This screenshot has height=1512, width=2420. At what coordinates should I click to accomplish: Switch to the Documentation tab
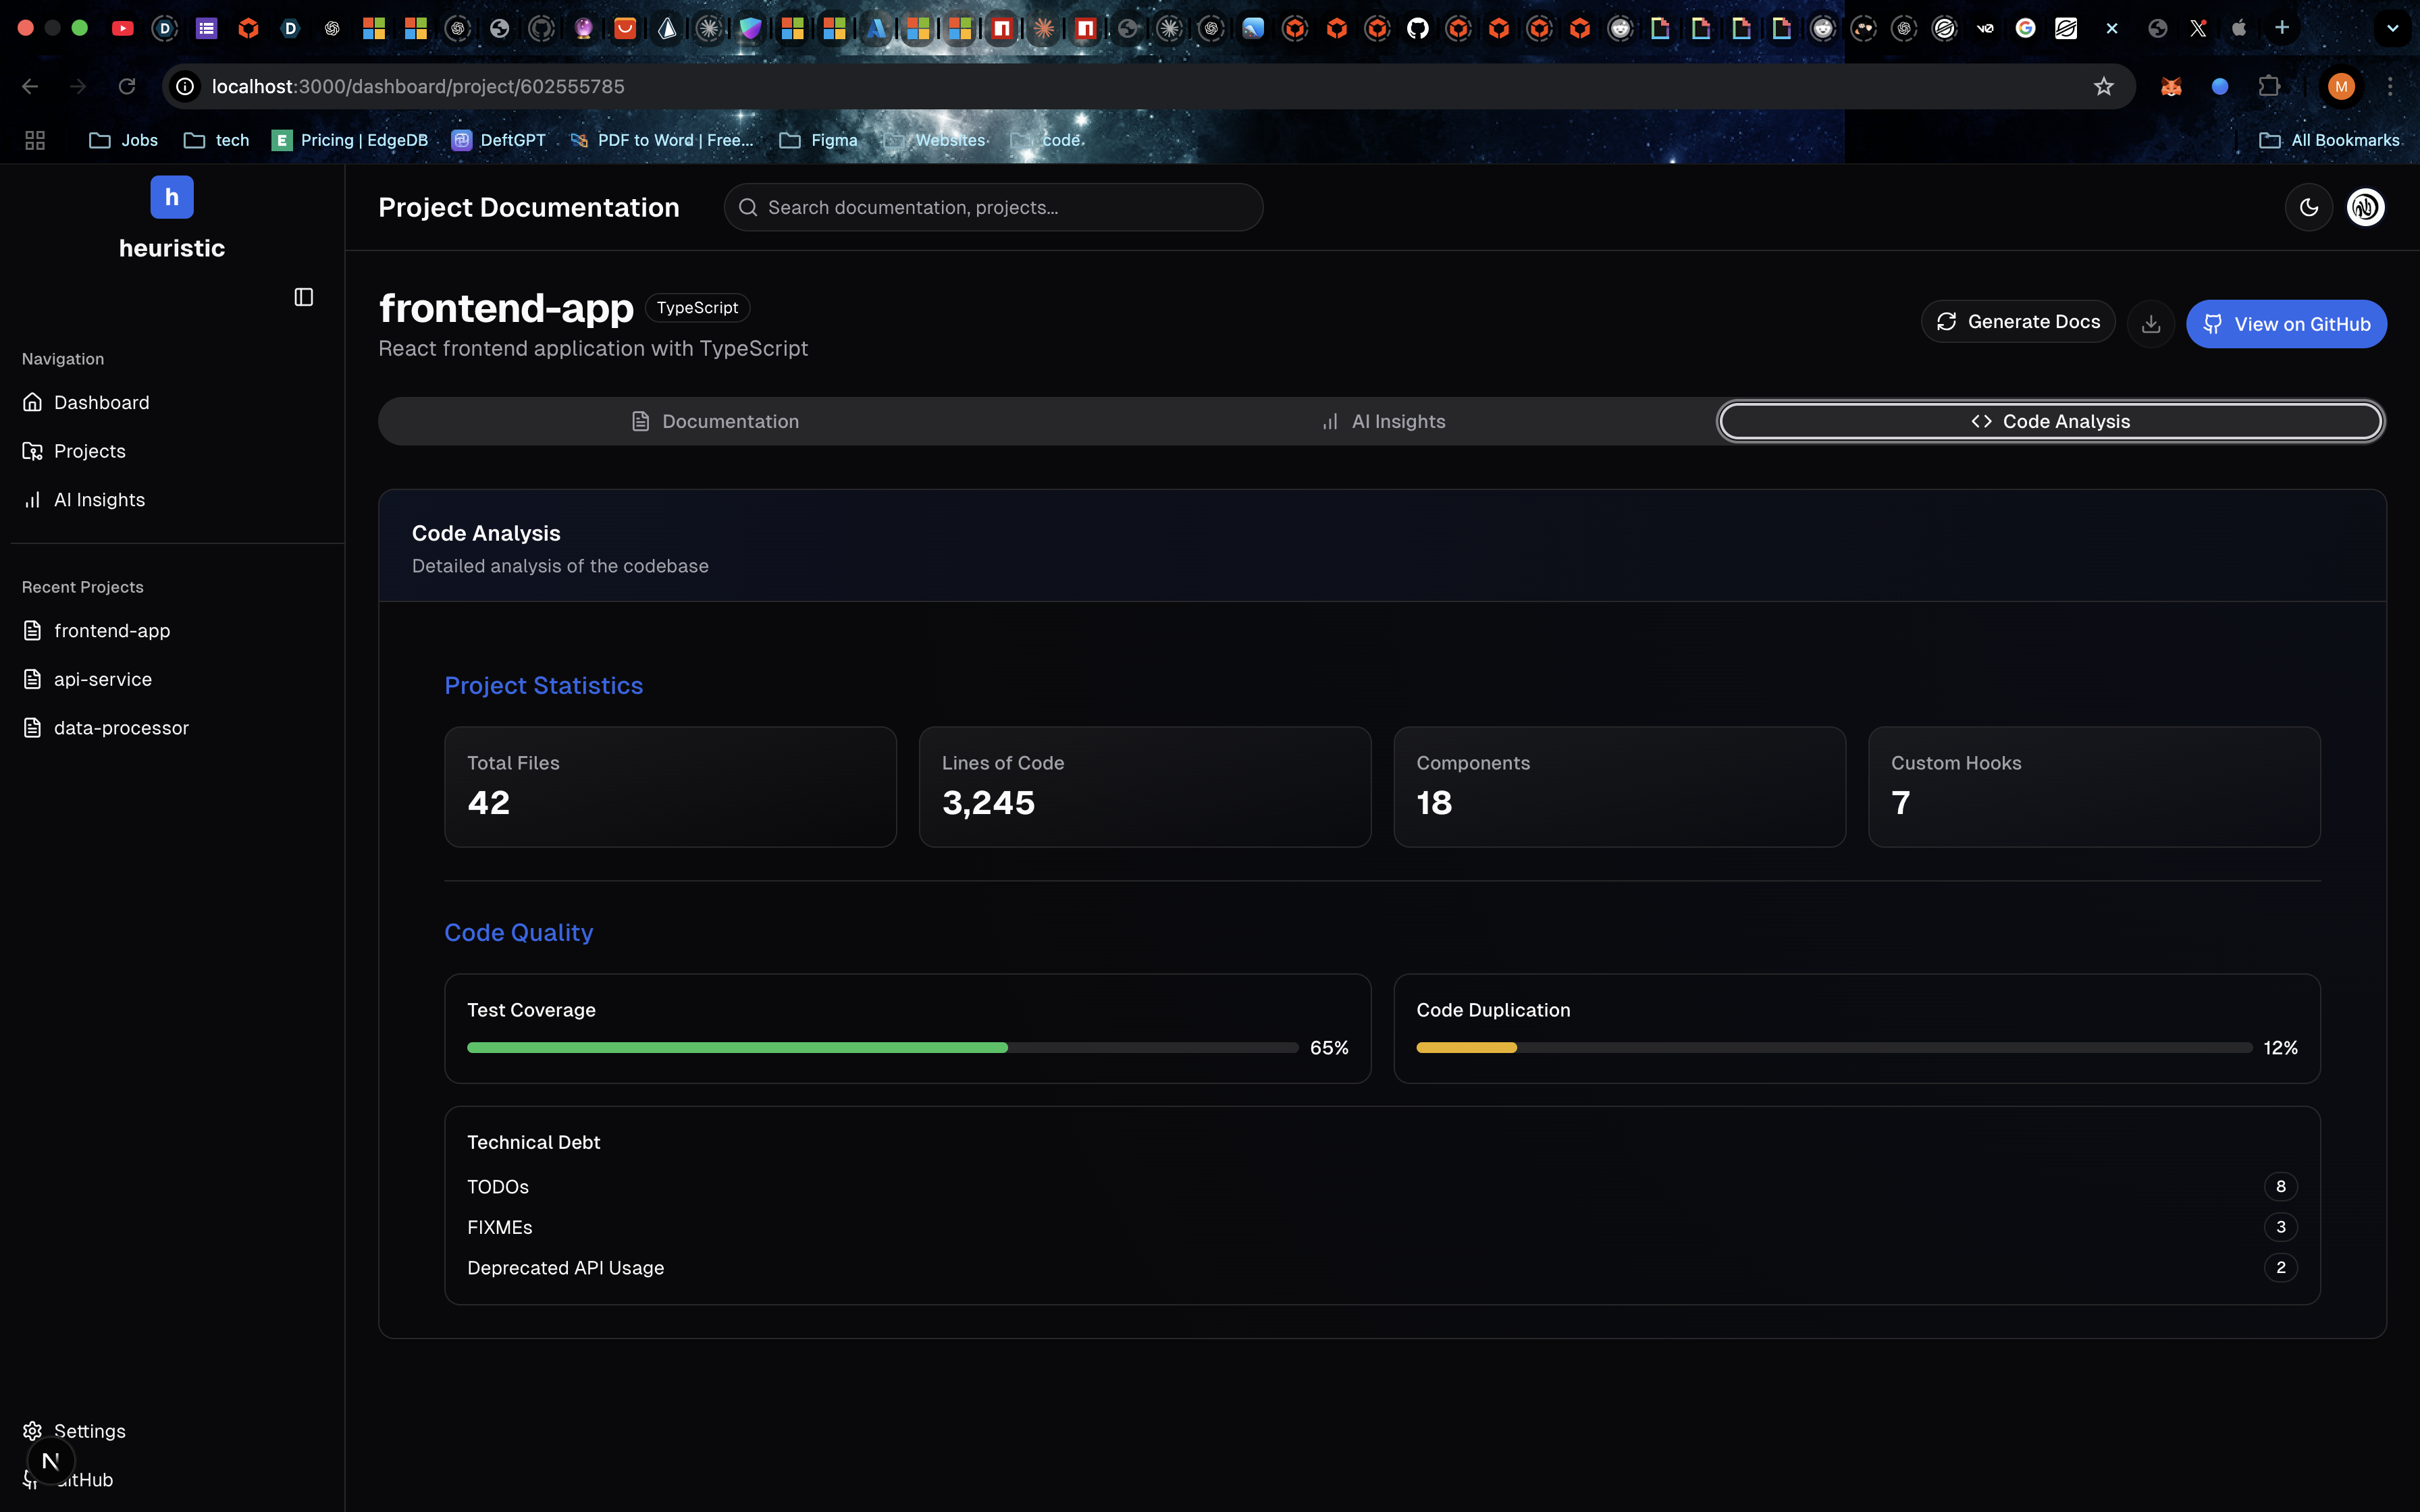coord(715,422)
